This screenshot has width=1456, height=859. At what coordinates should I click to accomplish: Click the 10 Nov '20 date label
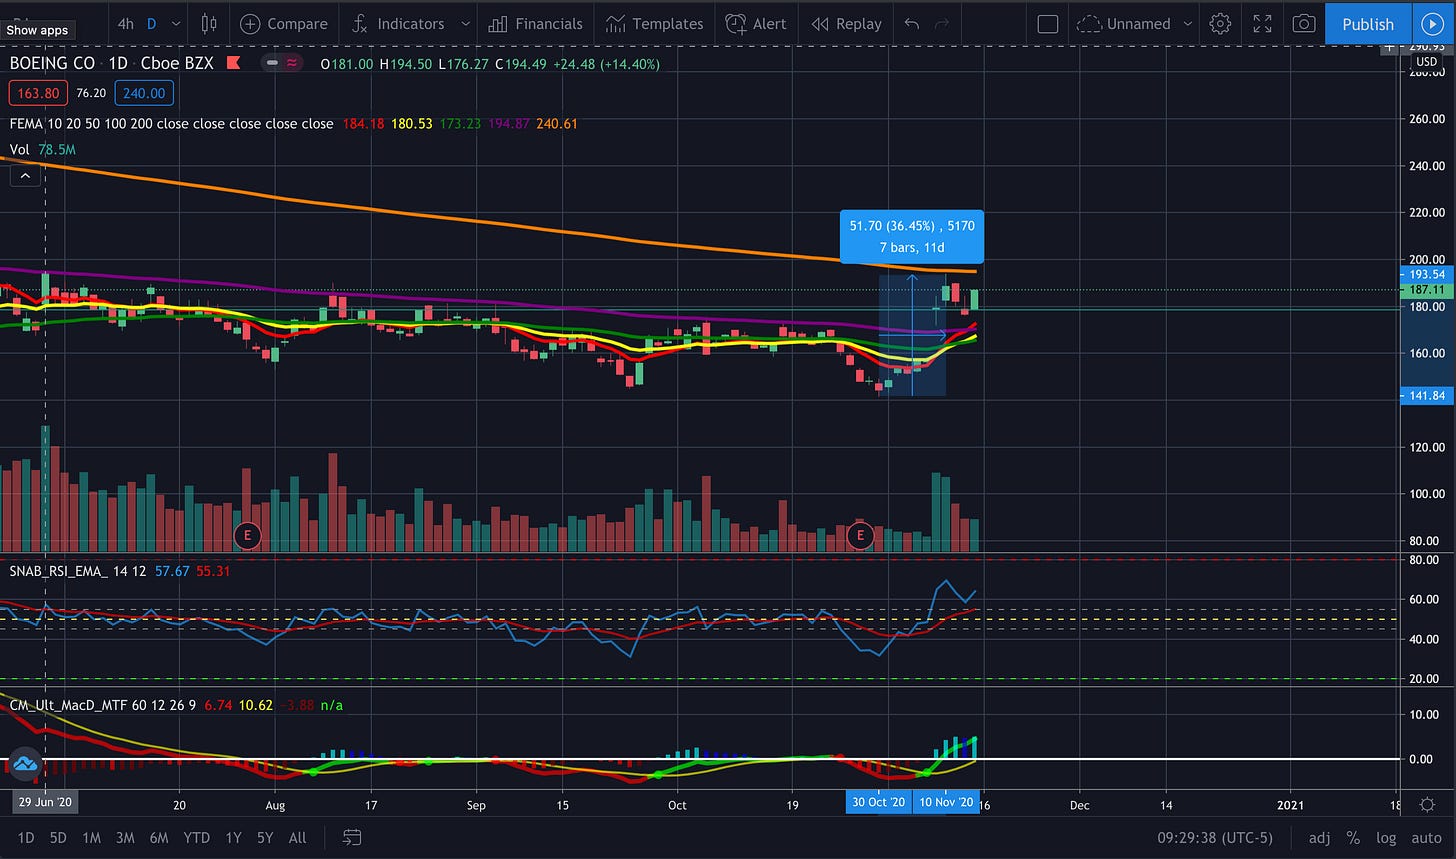[x=946, y=802]
